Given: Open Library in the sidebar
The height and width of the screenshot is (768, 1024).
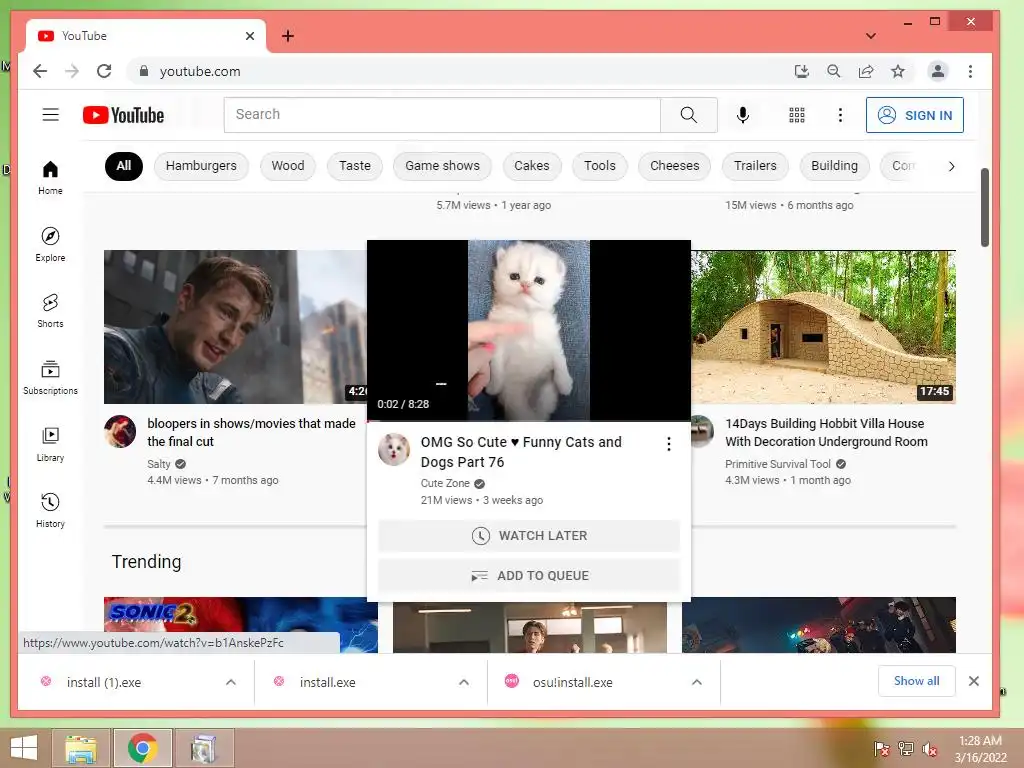Looking at the screenshot, I should 50,444.
